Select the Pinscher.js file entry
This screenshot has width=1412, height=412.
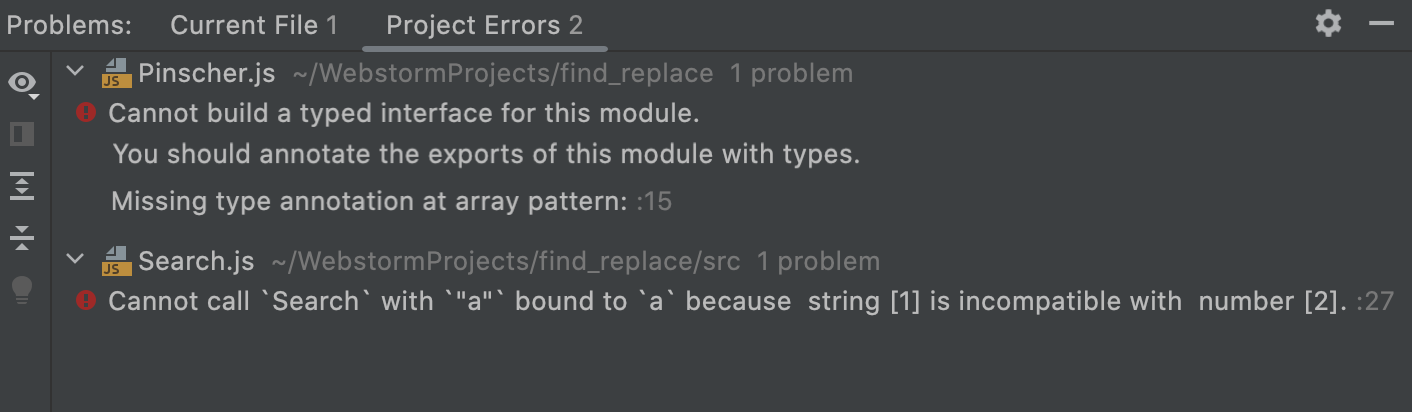point(206,73)
